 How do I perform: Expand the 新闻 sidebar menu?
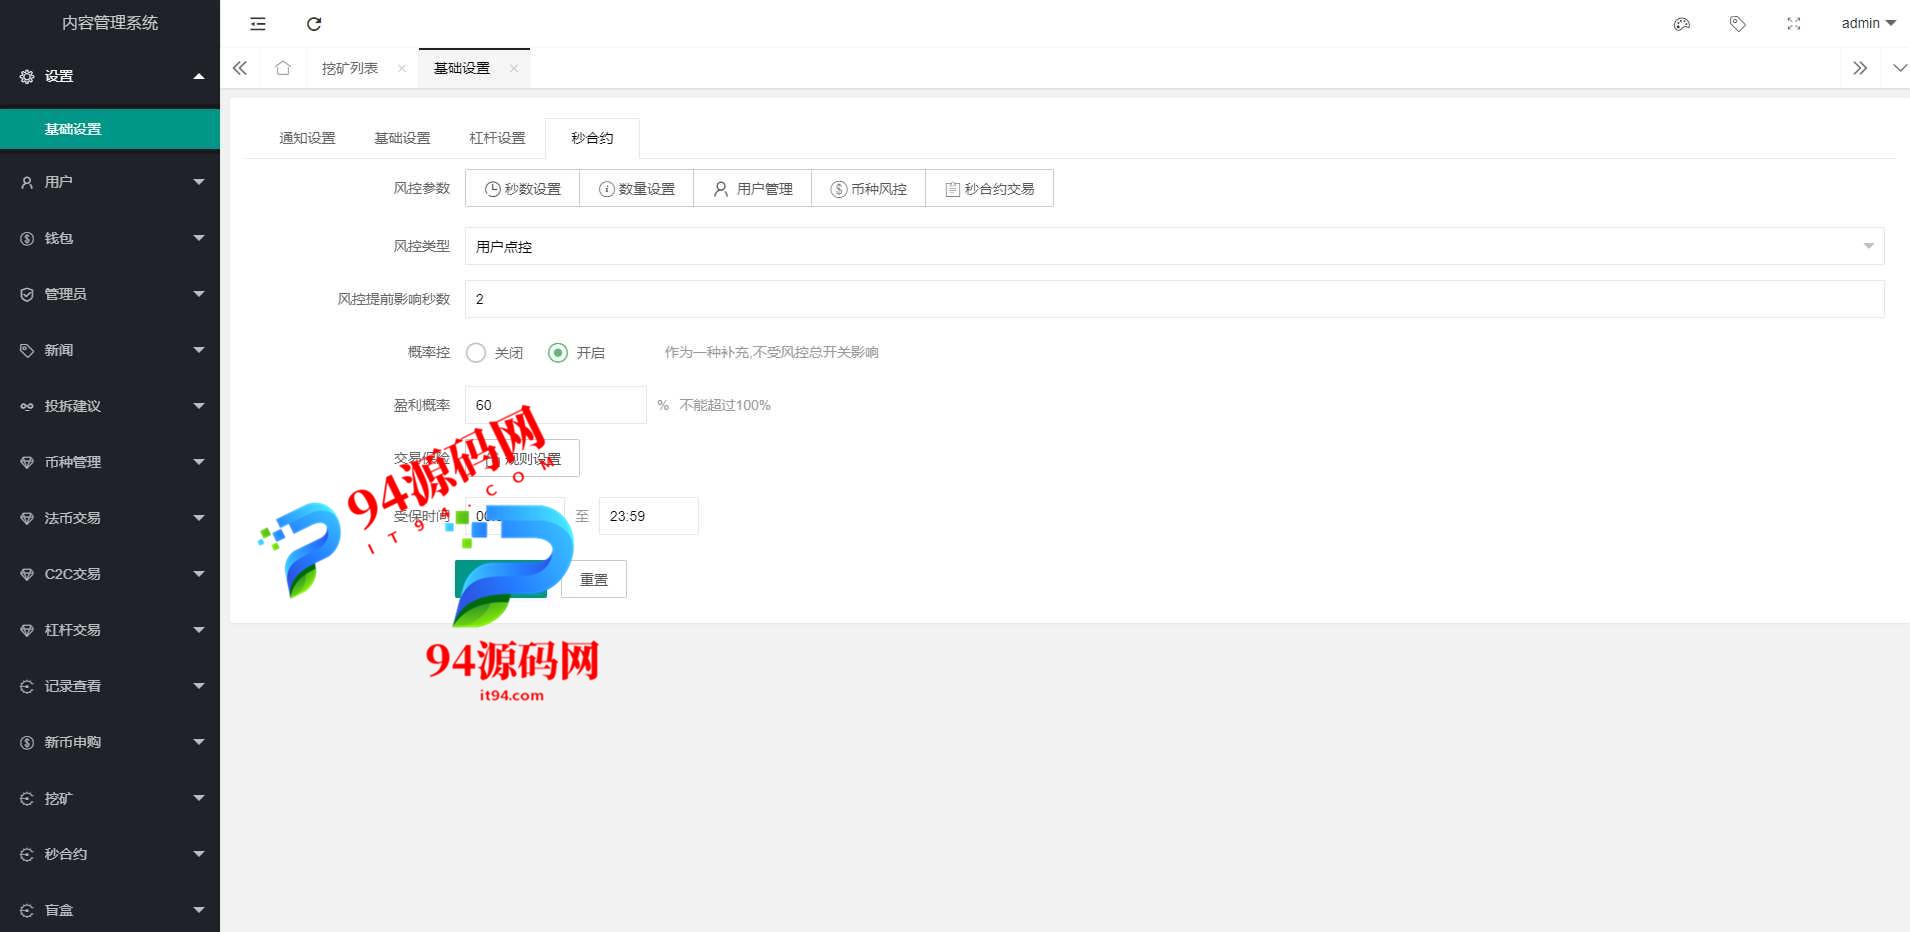pos(199,350)
